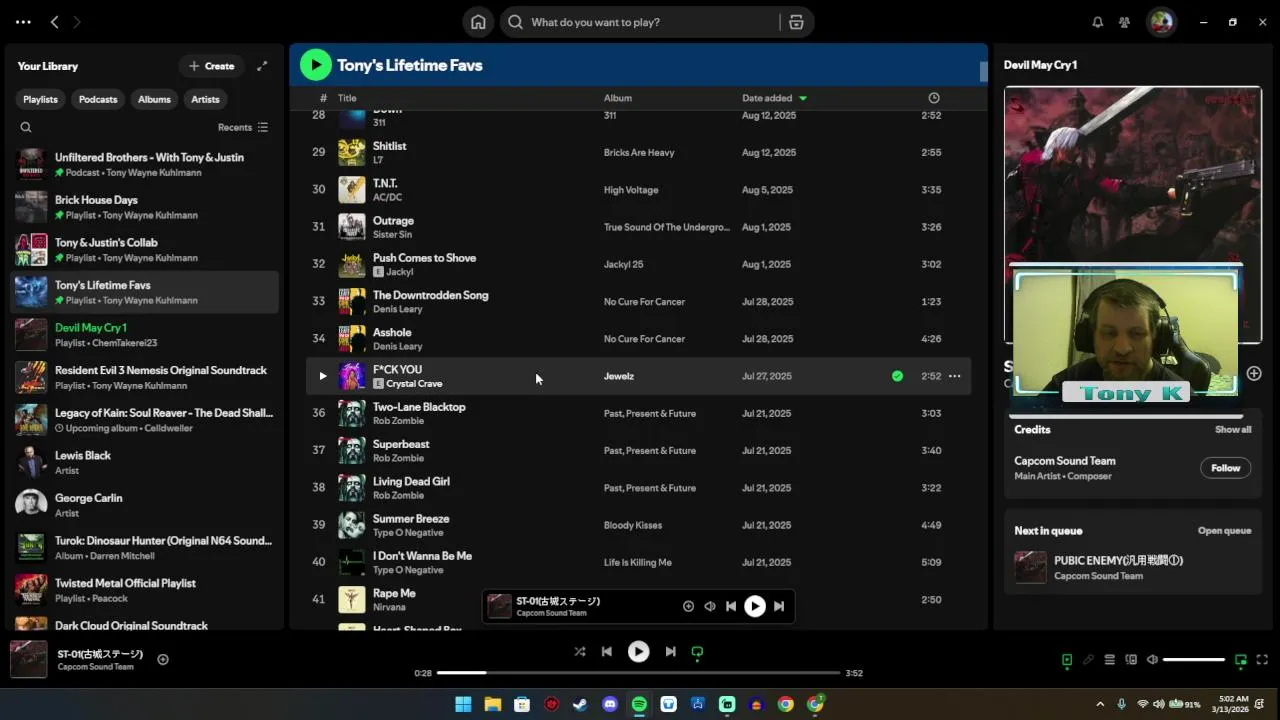Click volume icon in floating mini player

point(710,606)
